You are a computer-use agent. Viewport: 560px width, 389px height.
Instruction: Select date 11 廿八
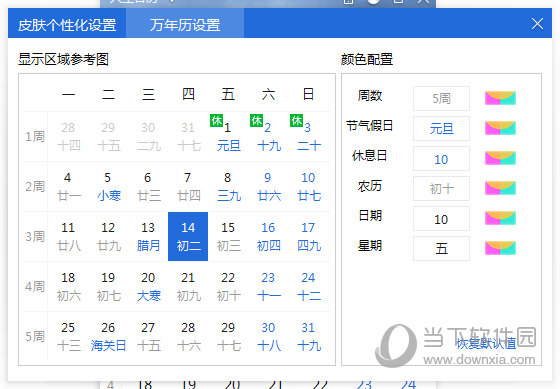68,236
